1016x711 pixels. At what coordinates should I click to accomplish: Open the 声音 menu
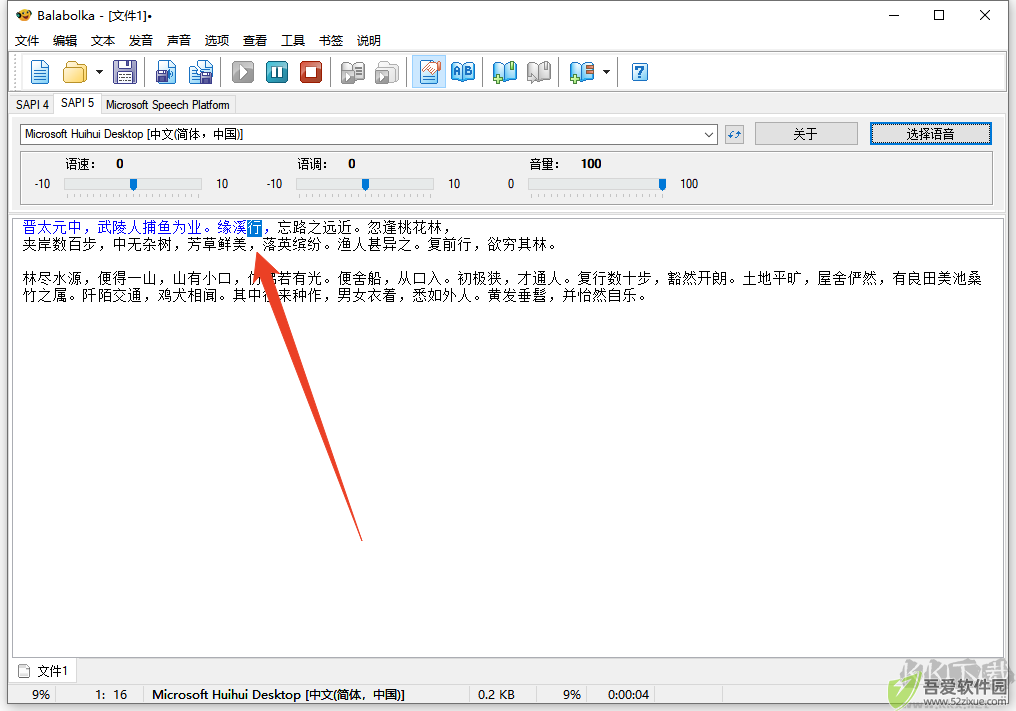[x=179, y=40]
